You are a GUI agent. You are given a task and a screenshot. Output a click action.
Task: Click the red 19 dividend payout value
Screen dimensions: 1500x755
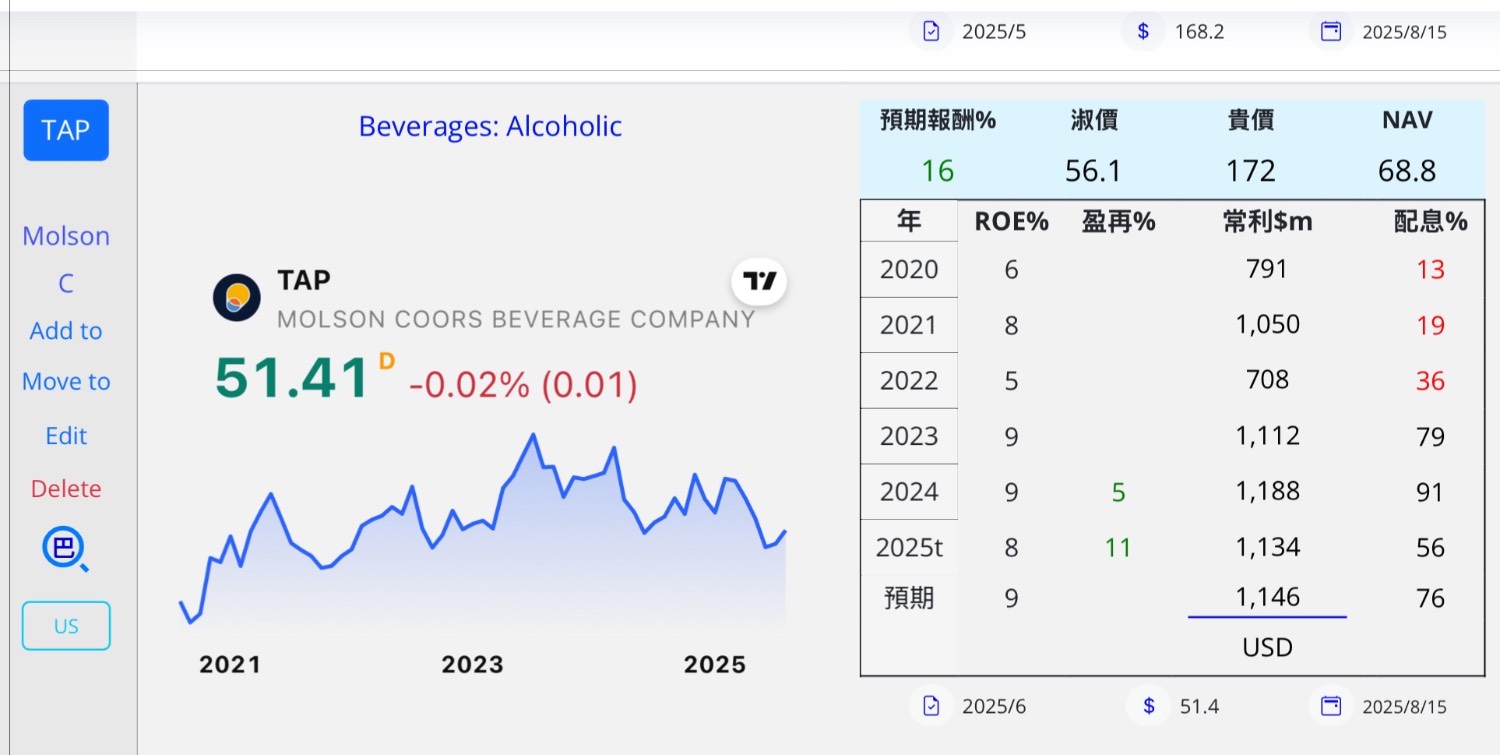[x=1431, y=326]
